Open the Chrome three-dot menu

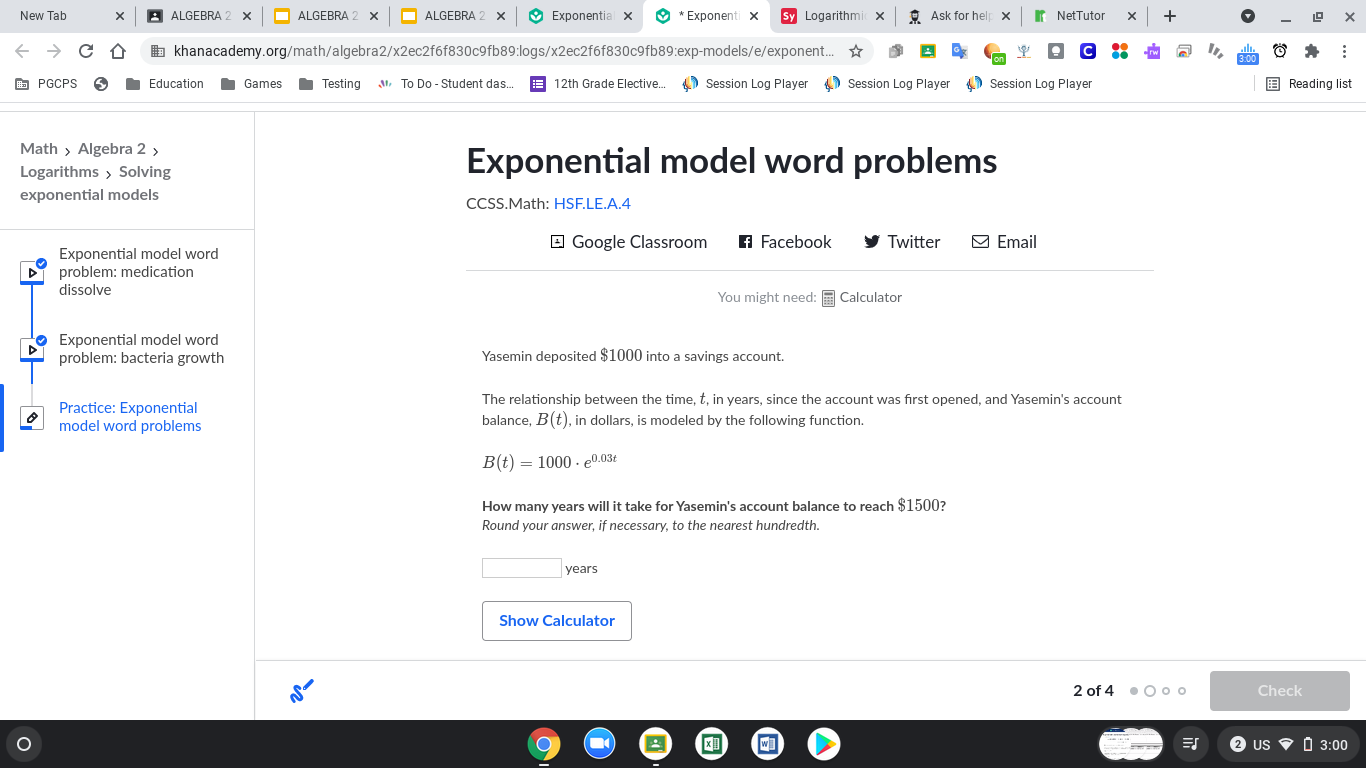1344,51
